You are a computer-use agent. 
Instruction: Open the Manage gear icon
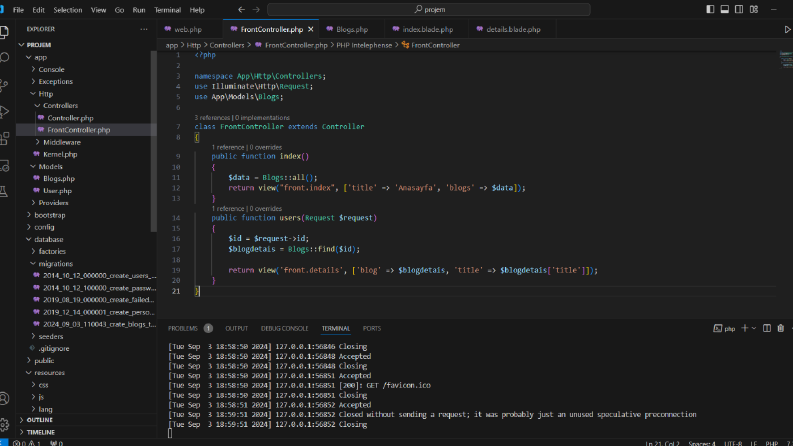pyautogui.click(x=4, y=425)
